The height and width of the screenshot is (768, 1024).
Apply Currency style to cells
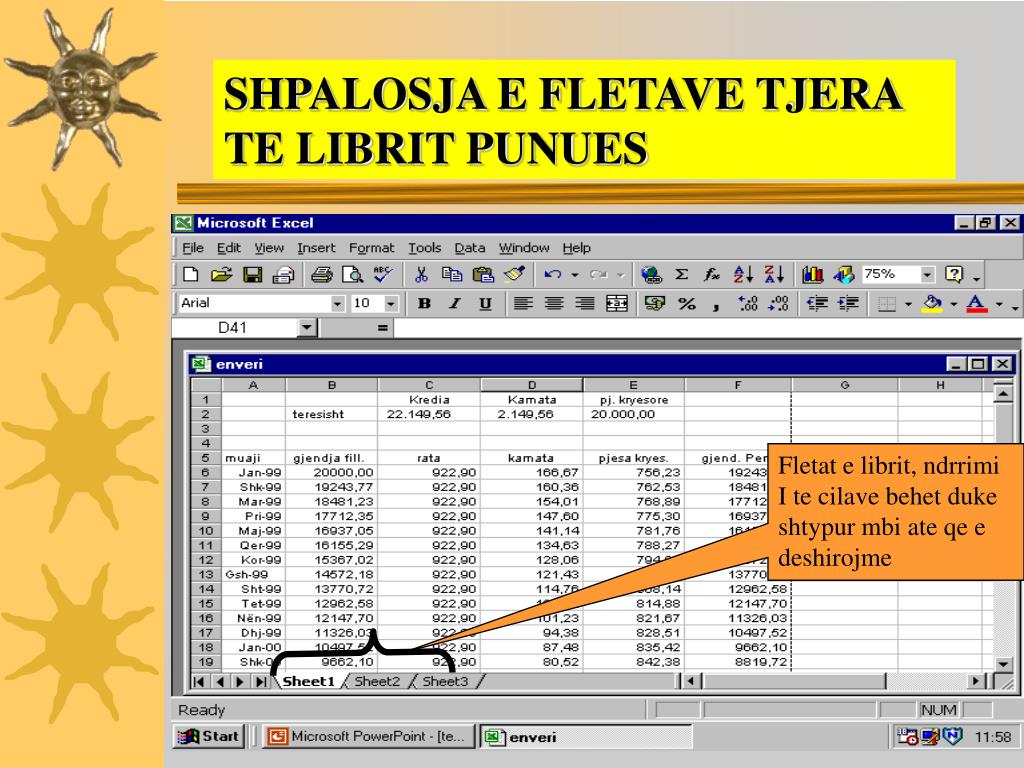654,303
